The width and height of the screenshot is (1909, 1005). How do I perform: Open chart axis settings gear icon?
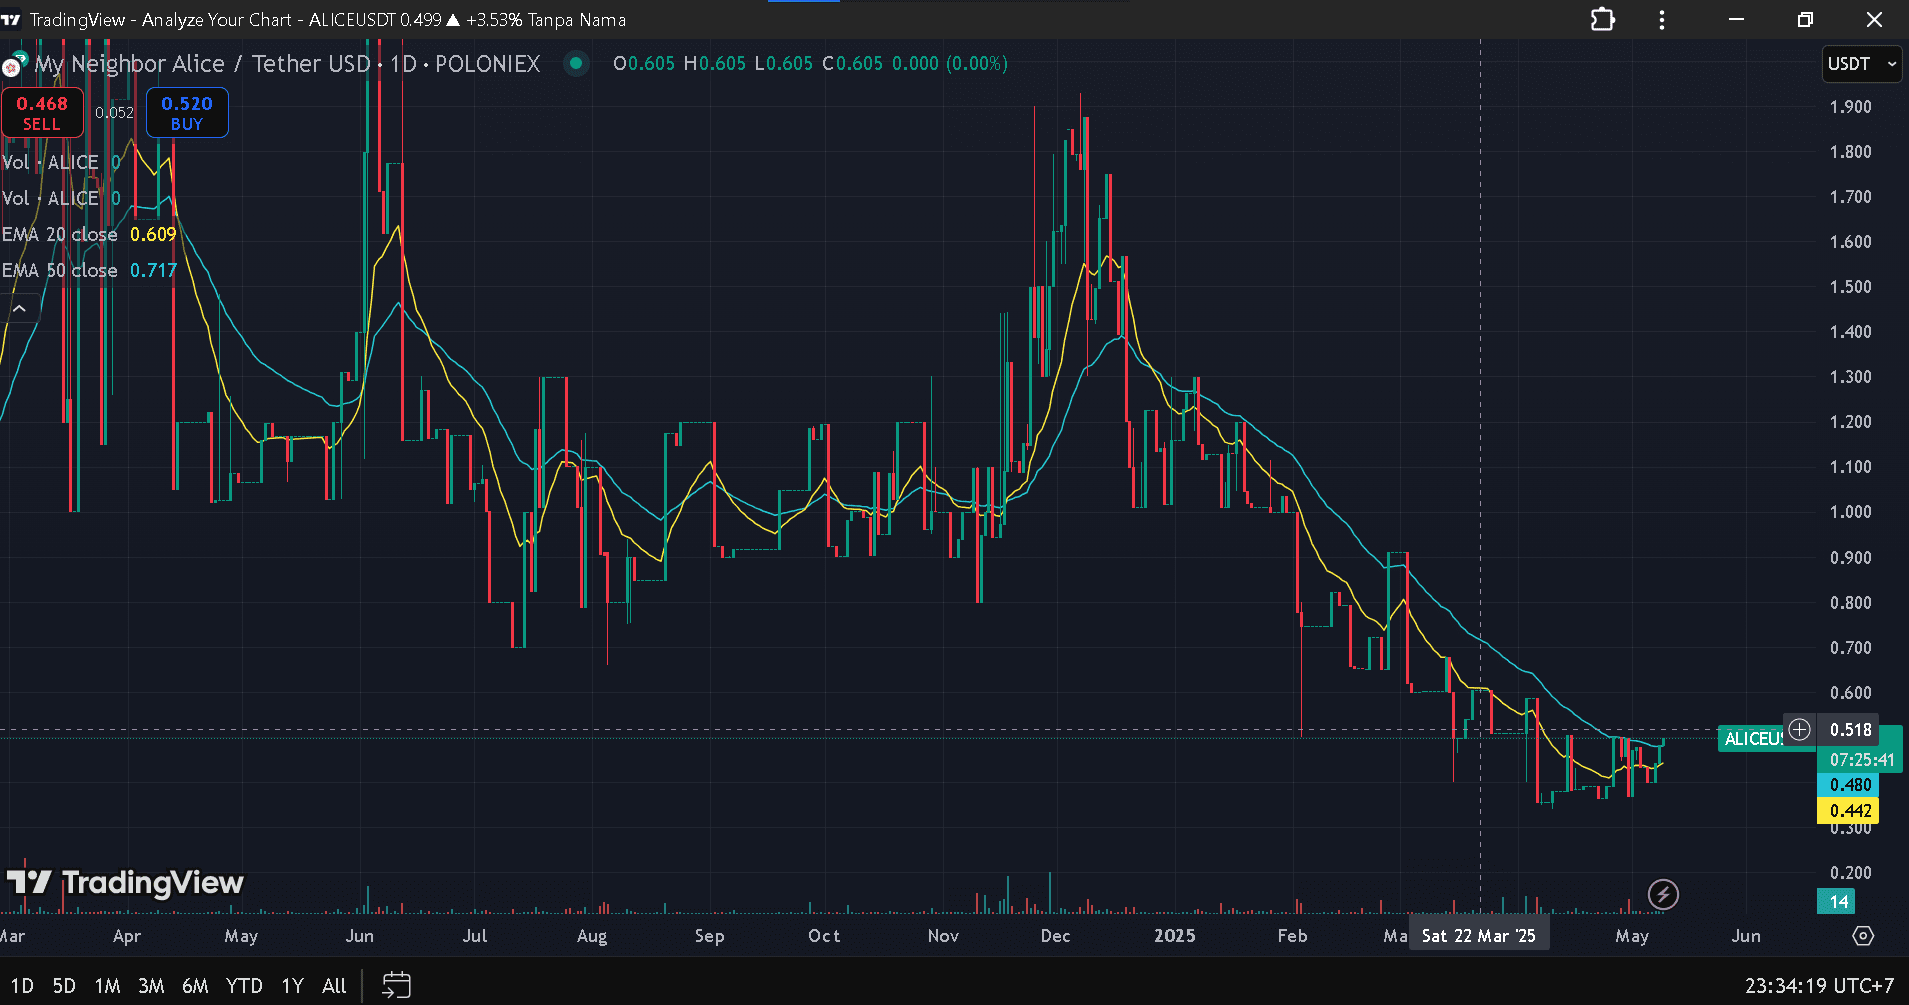tap(1862, 936)
